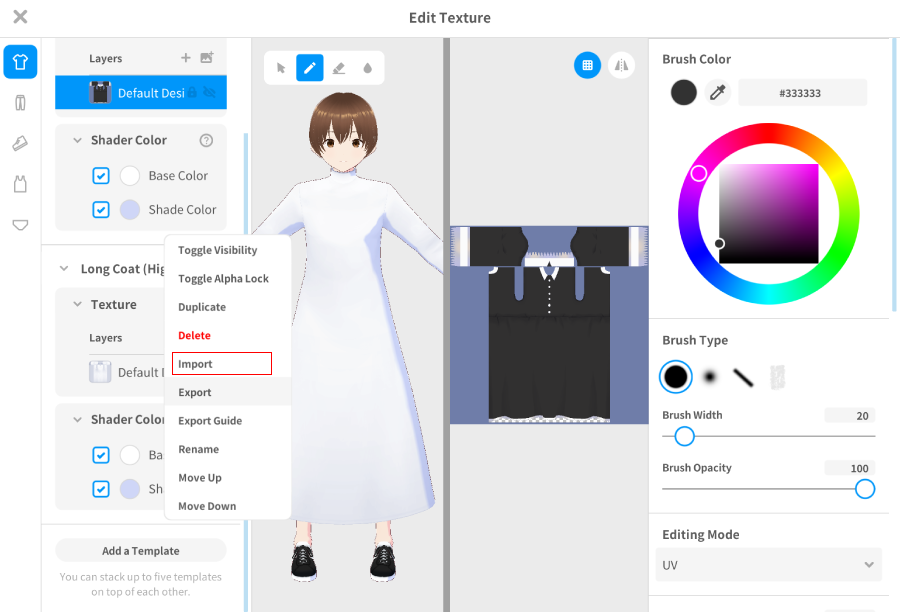This screenshot has width=900, height=612.
Task: Uncheck the top Shade Color checkbox
Action: (x=101, y=210)
